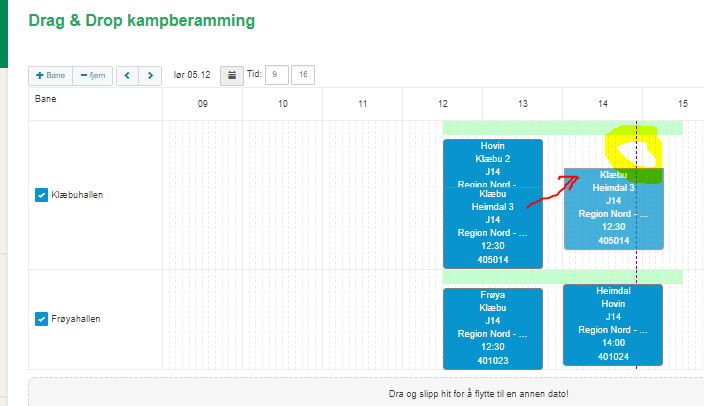Click the drop zone for moving to another date
Screen dimensions: 704x406
tap(366, 394)
